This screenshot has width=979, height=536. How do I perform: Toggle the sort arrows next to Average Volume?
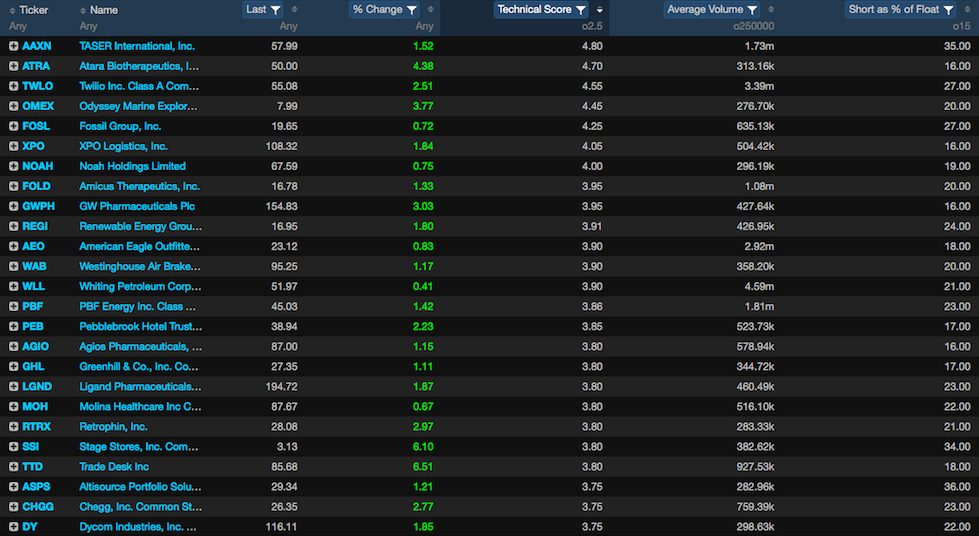pos(771,9)
